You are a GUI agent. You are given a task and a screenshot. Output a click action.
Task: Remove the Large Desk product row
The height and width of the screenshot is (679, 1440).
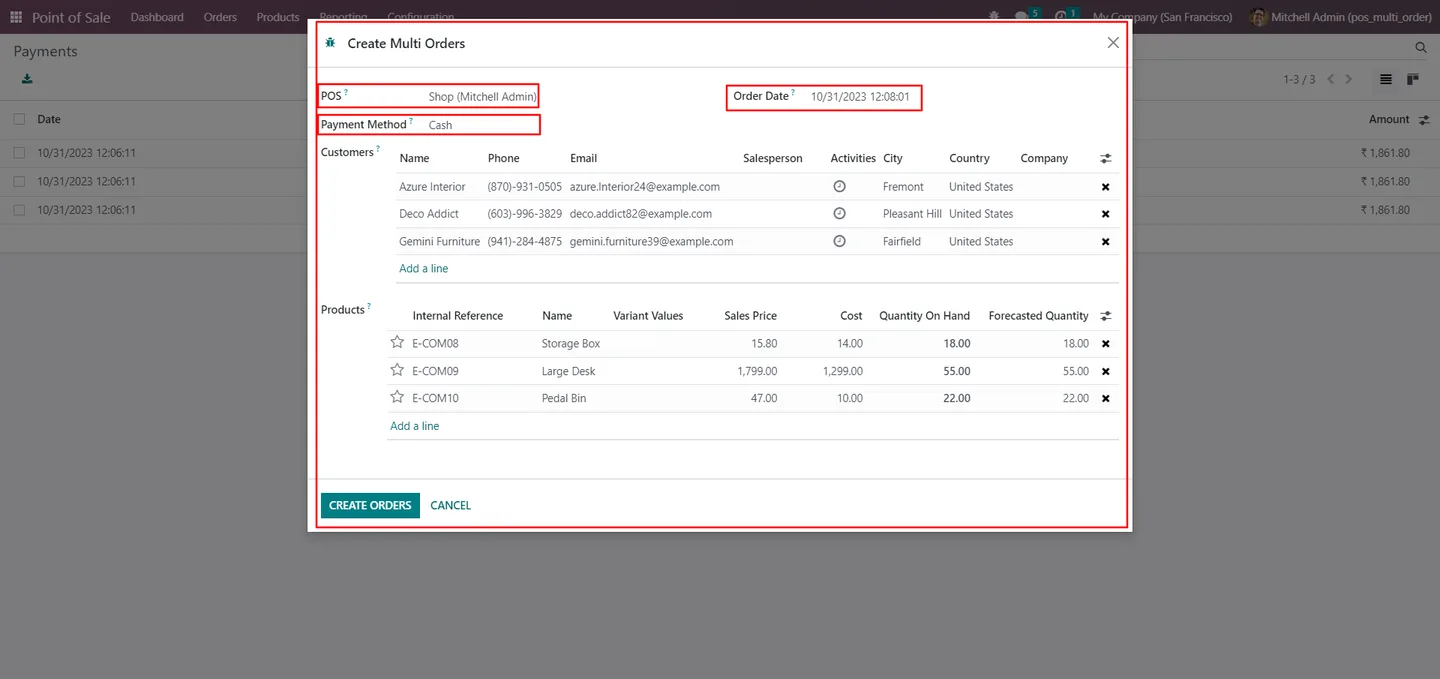(1105, 371)
